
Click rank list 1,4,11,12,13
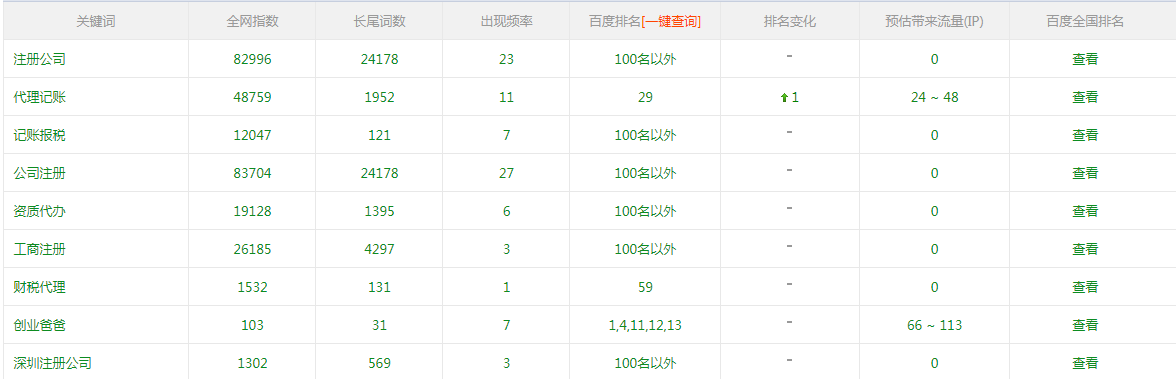[x=645, y=325]
